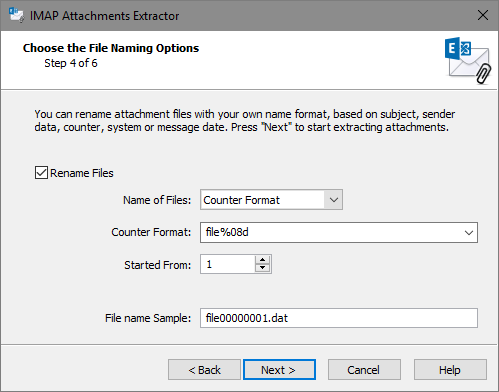The image size is (499, 392).
Task: Click the 'Counter Format:' label
Action: click(151, 232)
